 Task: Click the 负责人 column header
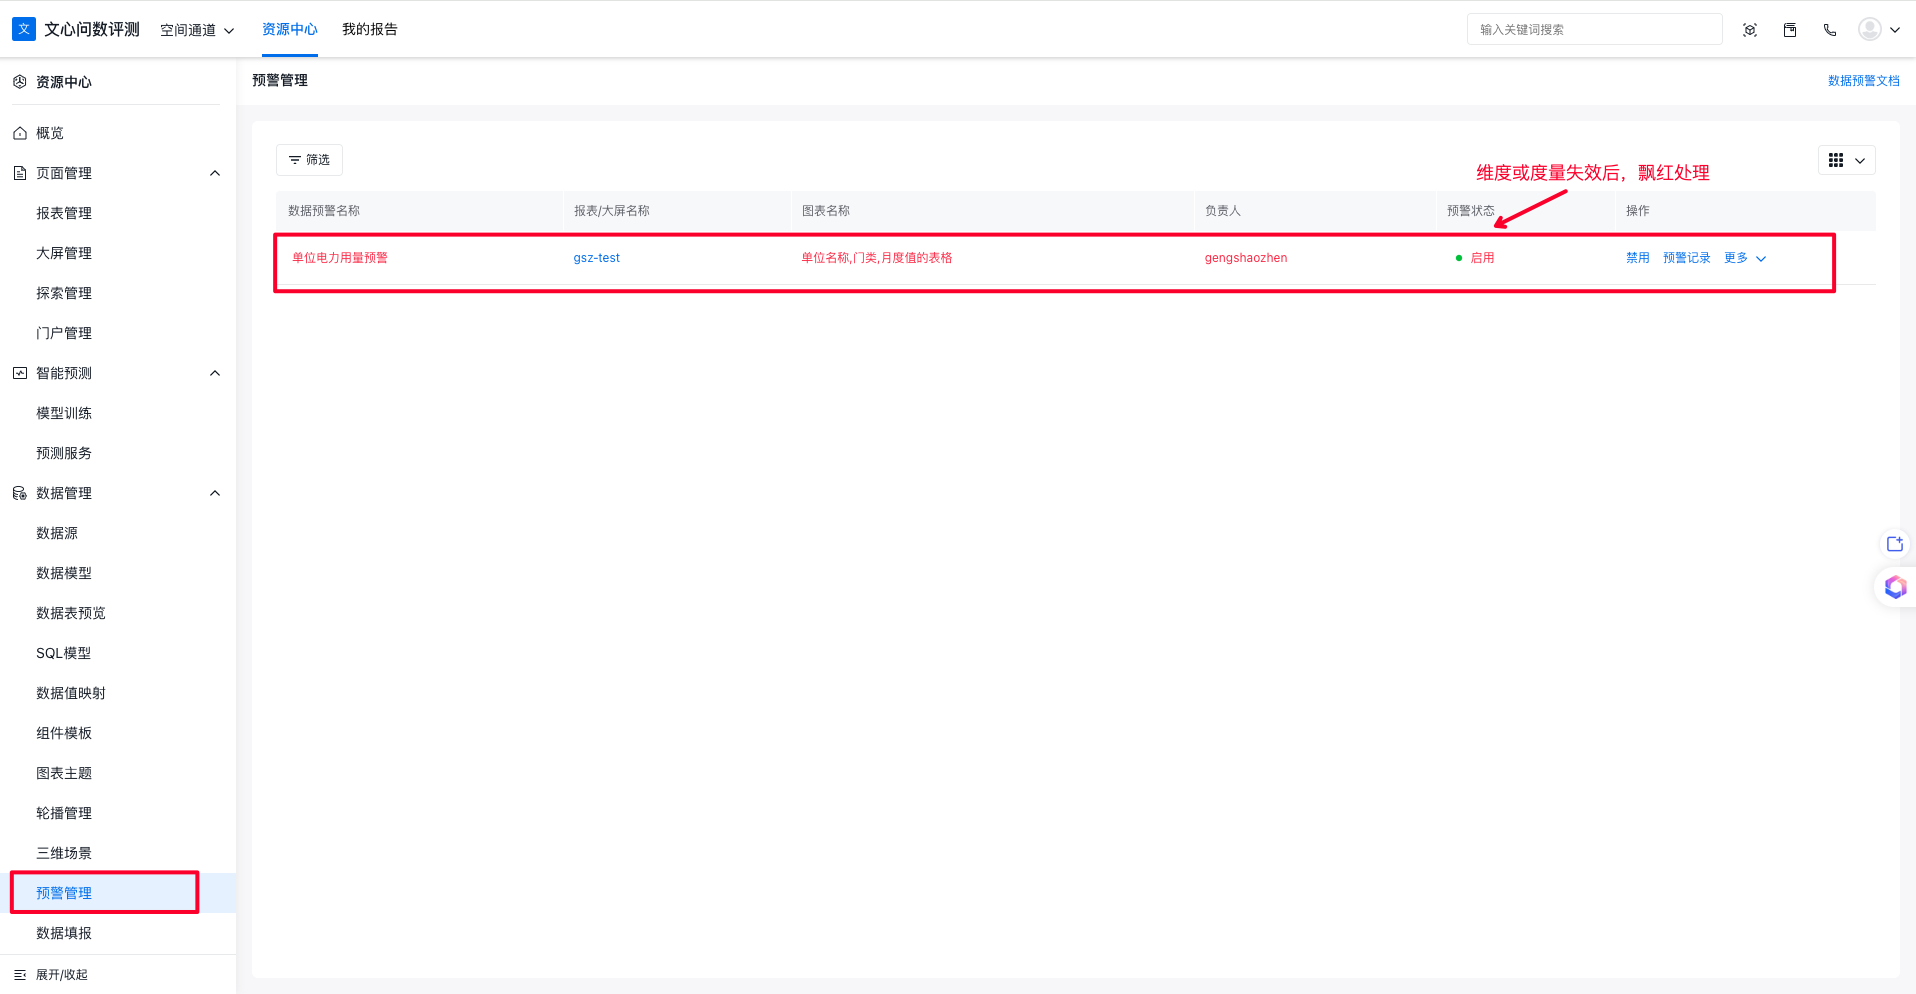pos(1222,211)
